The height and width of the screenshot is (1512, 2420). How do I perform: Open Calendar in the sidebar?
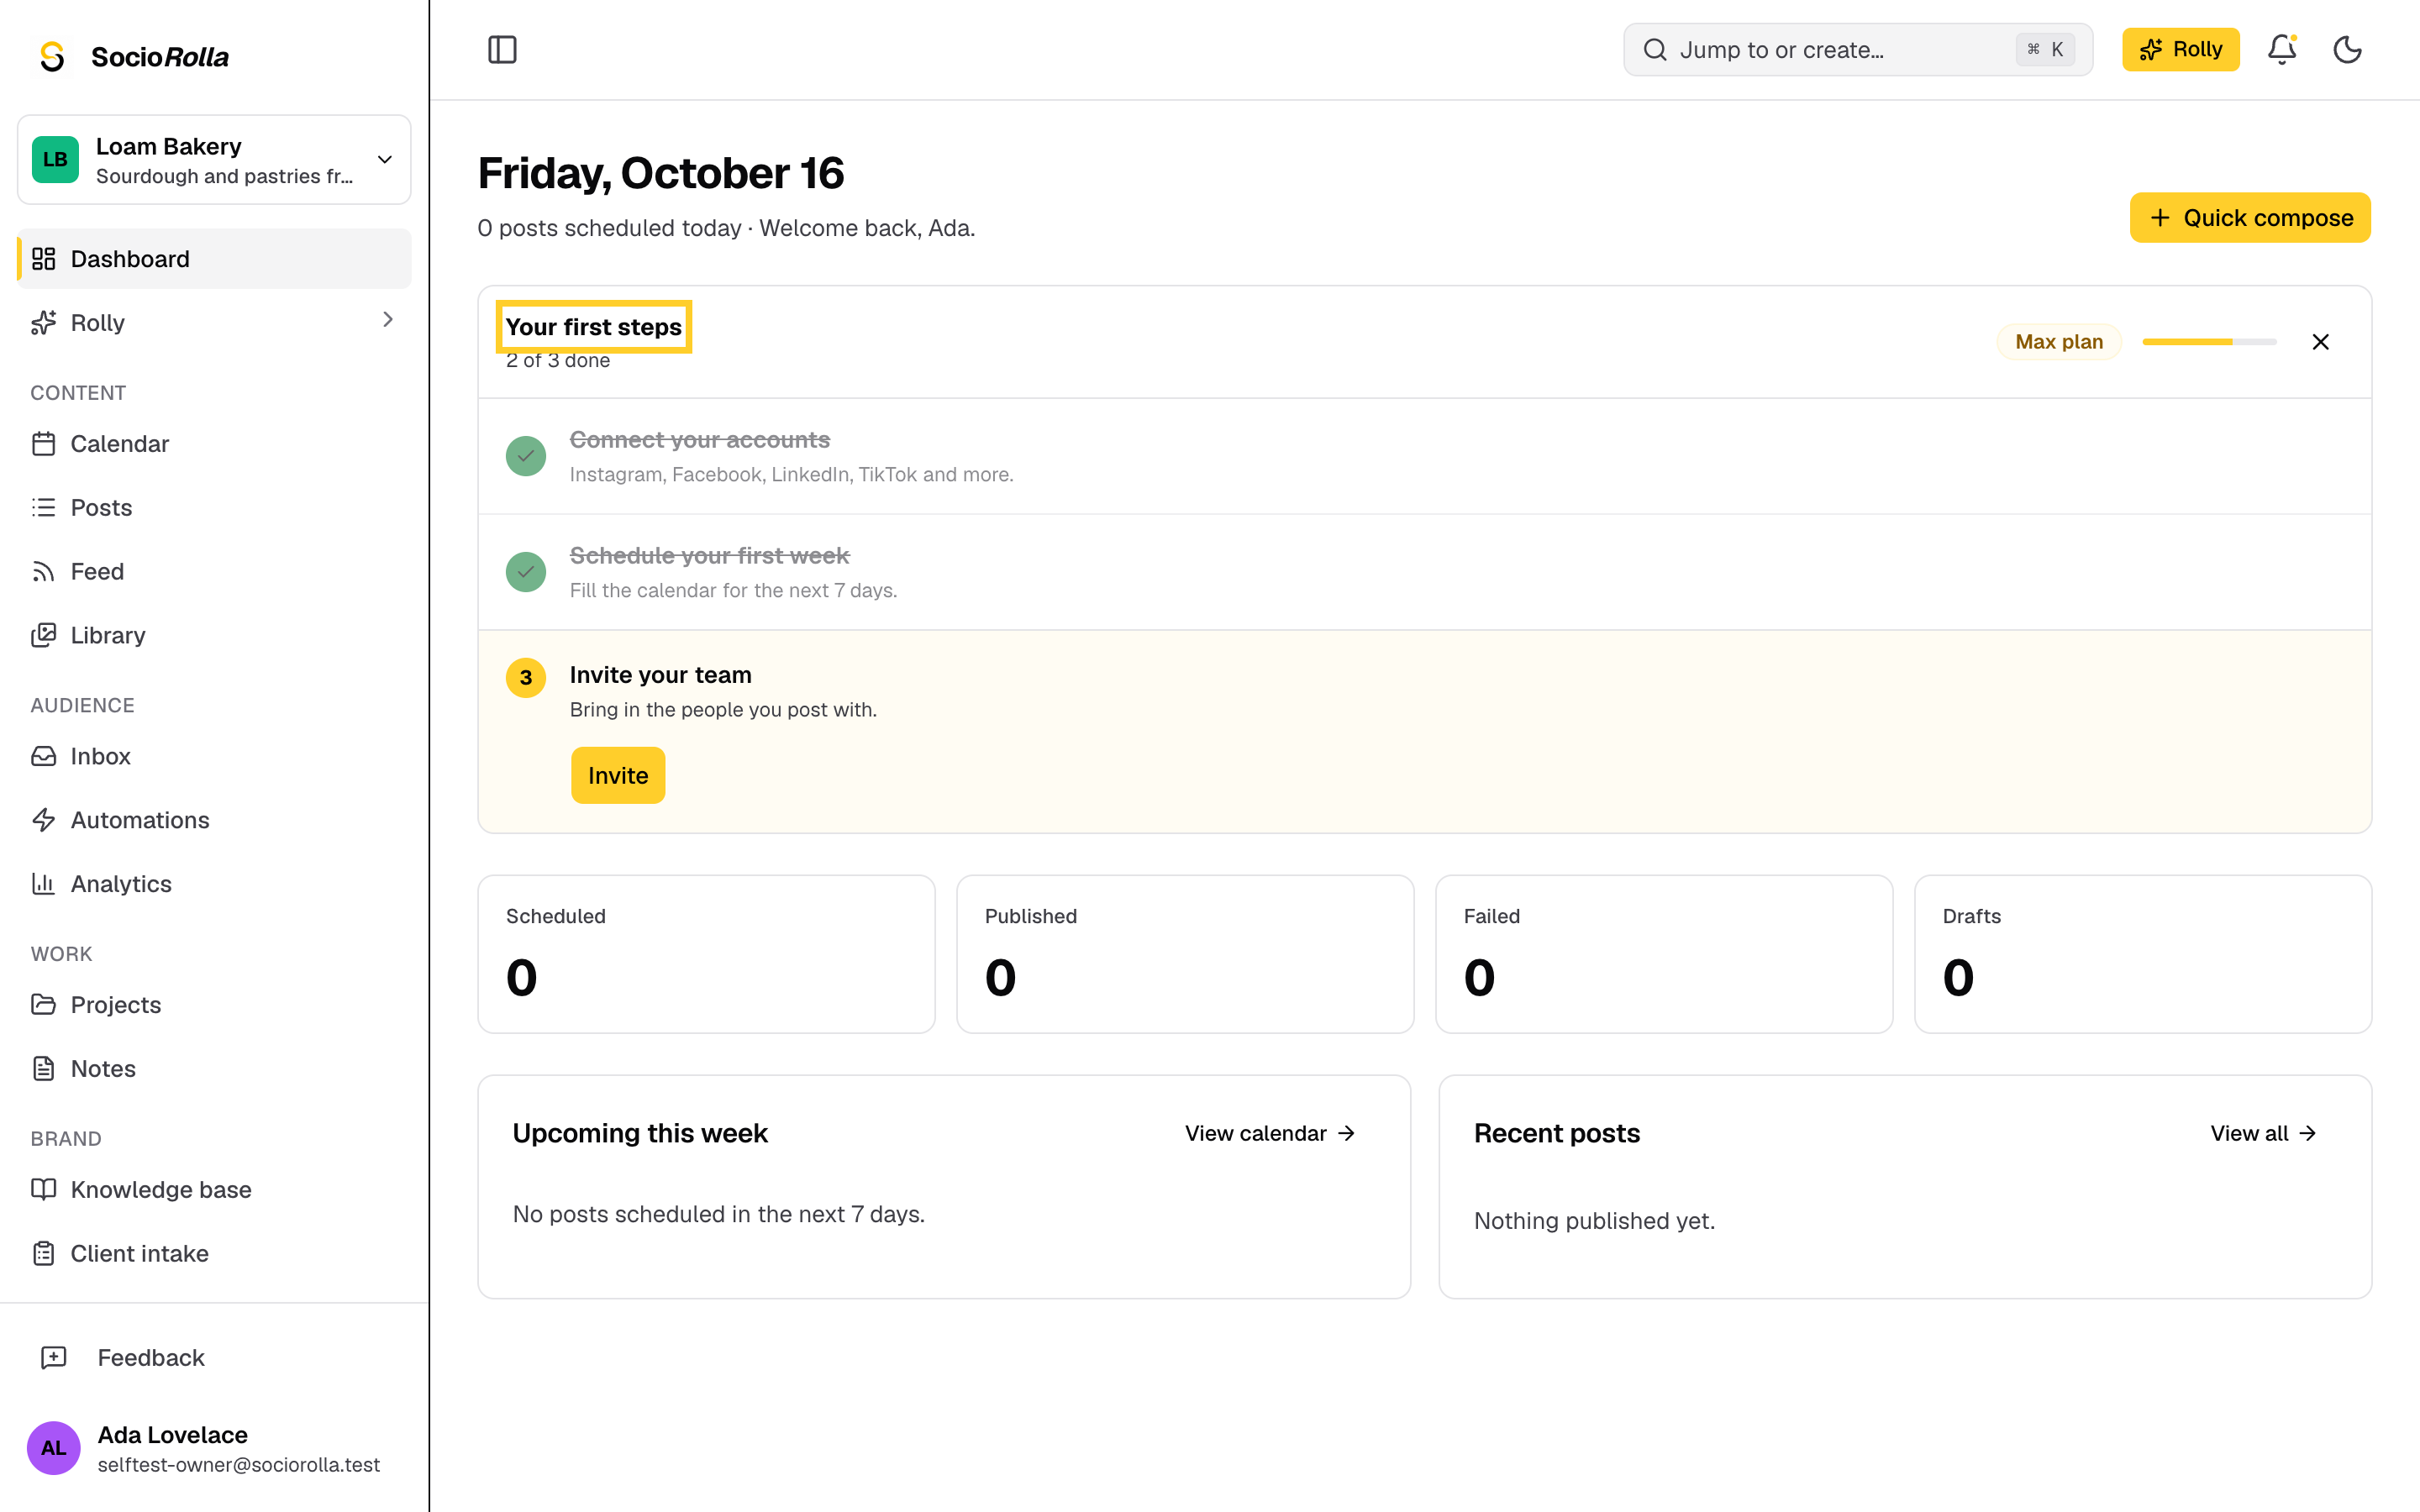tap(214, 444)
